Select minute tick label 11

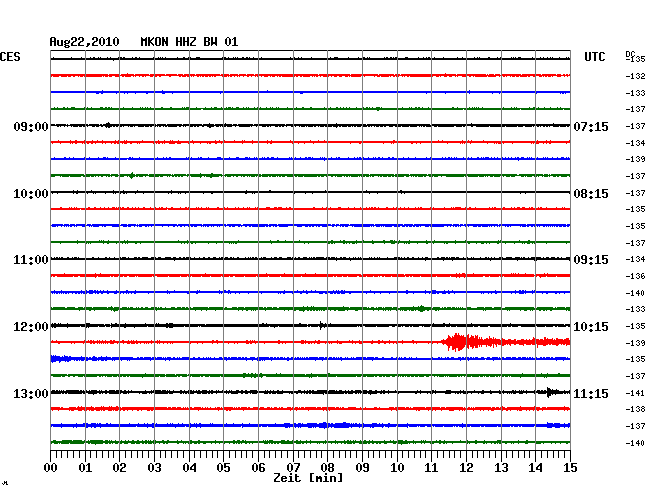coord(432,468)
